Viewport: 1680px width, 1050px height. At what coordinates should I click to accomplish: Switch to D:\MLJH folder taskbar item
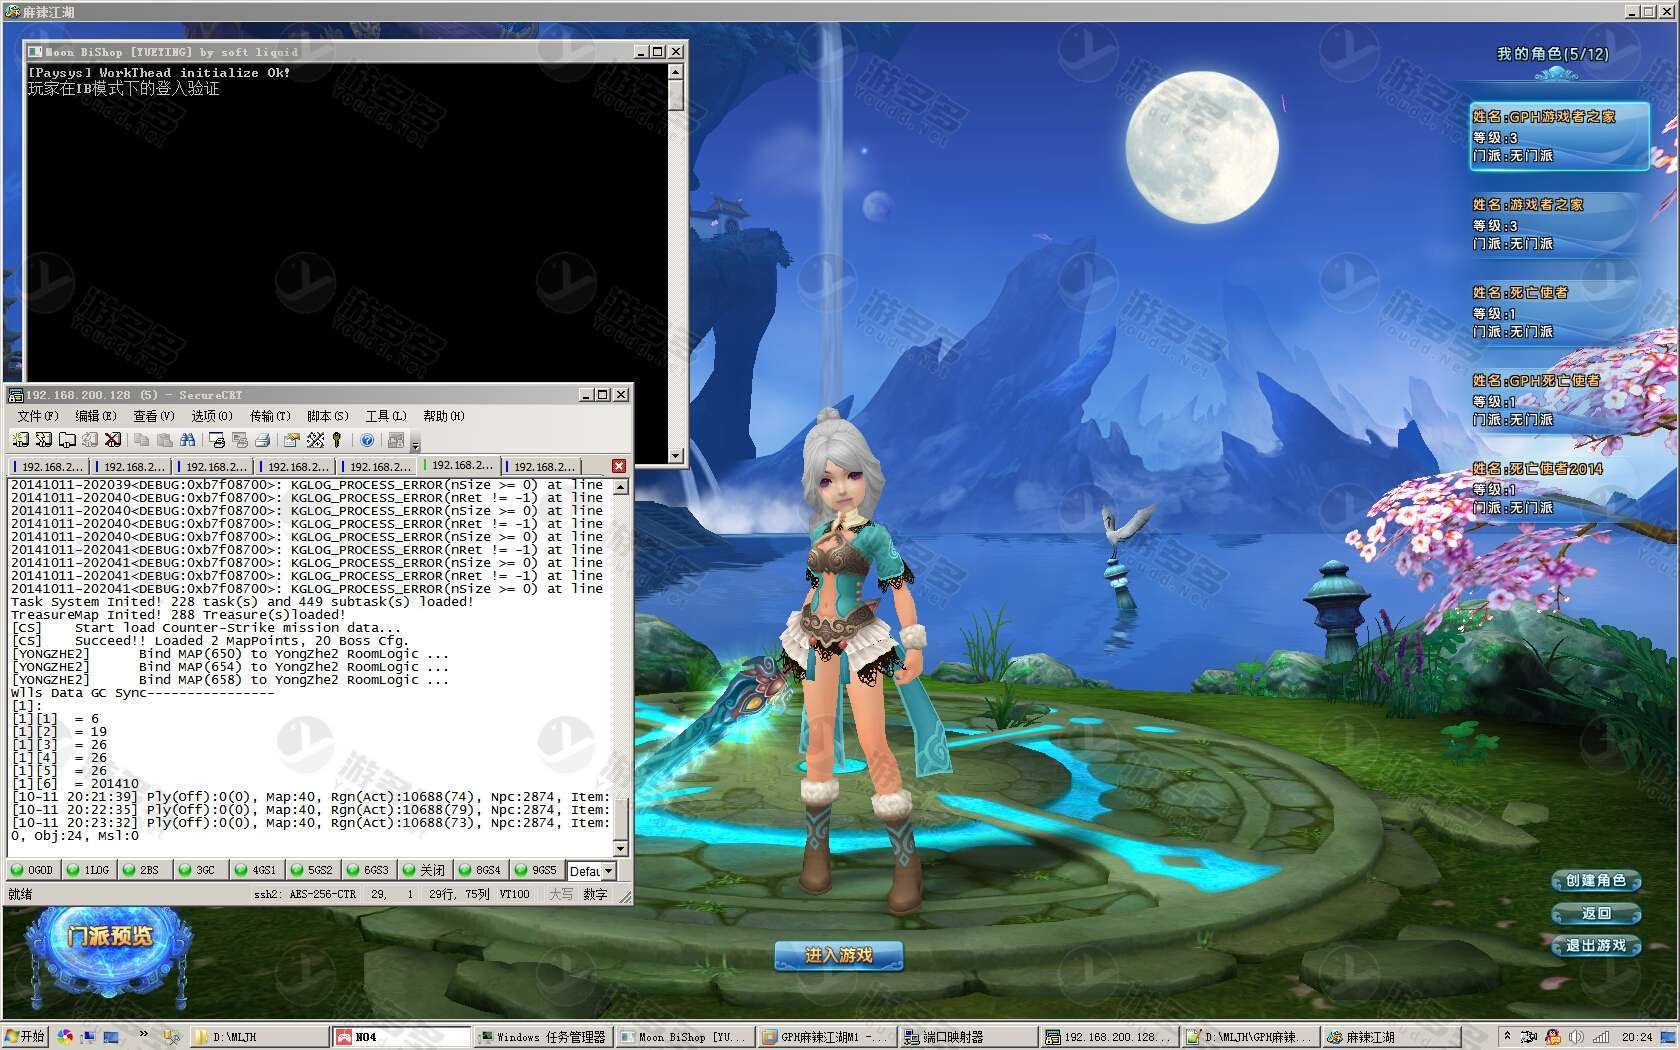coord(259,1037)
